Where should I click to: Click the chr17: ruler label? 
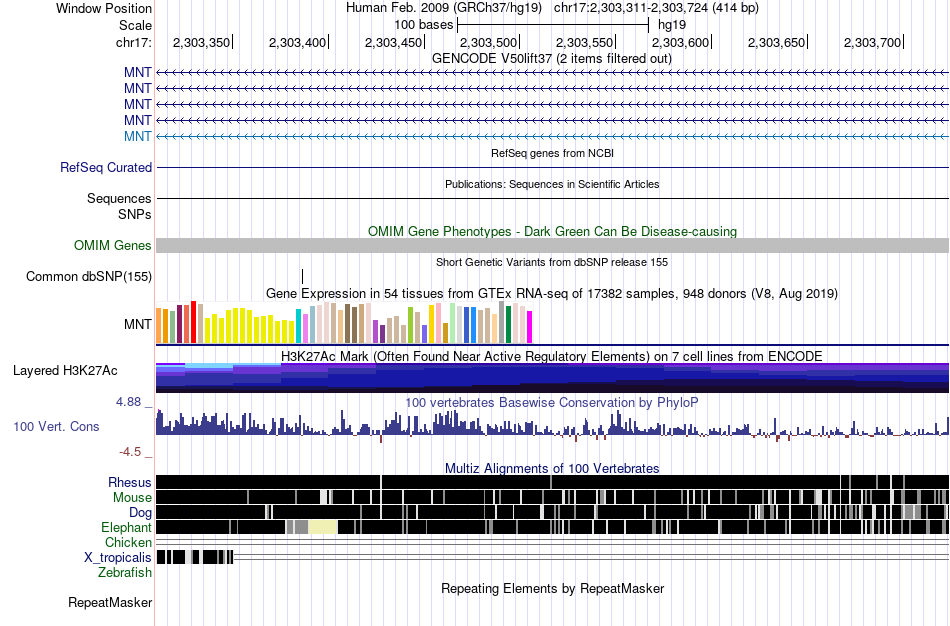[x=134, y=42]
